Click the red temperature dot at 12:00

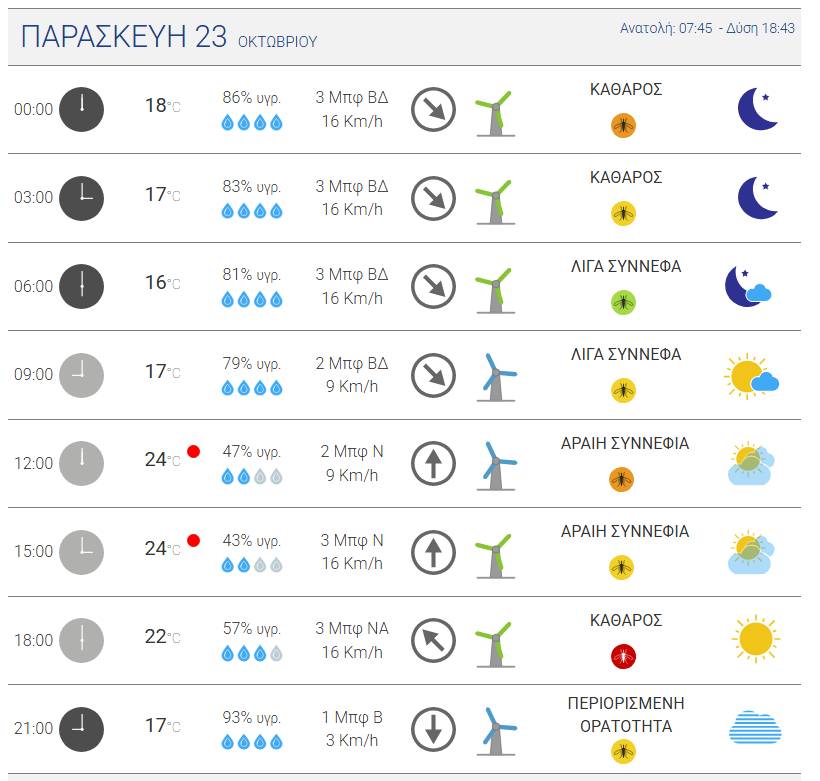193,451
